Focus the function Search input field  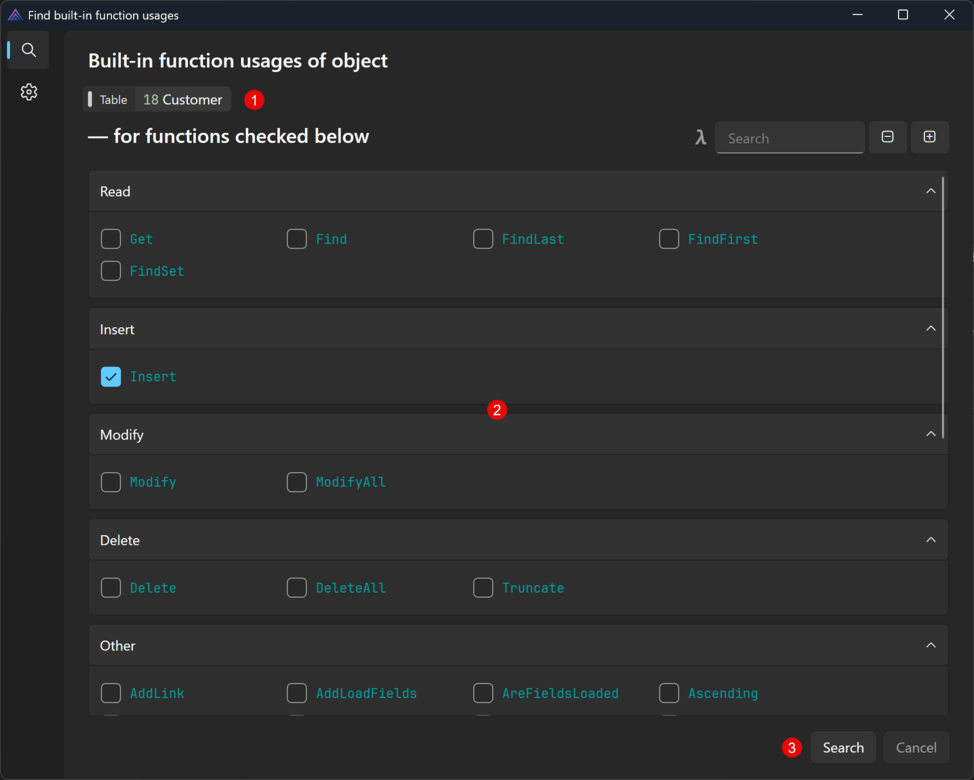[x=790, y=138]
